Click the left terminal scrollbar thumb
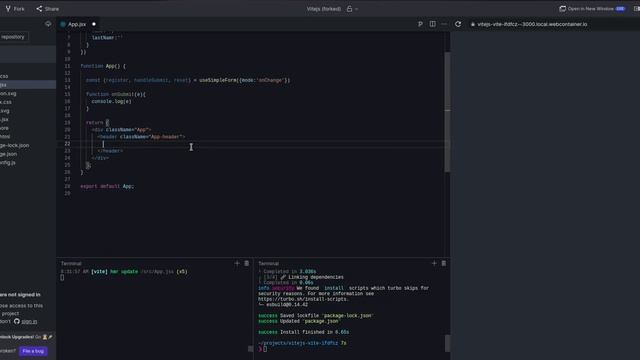 coord(250,349)
